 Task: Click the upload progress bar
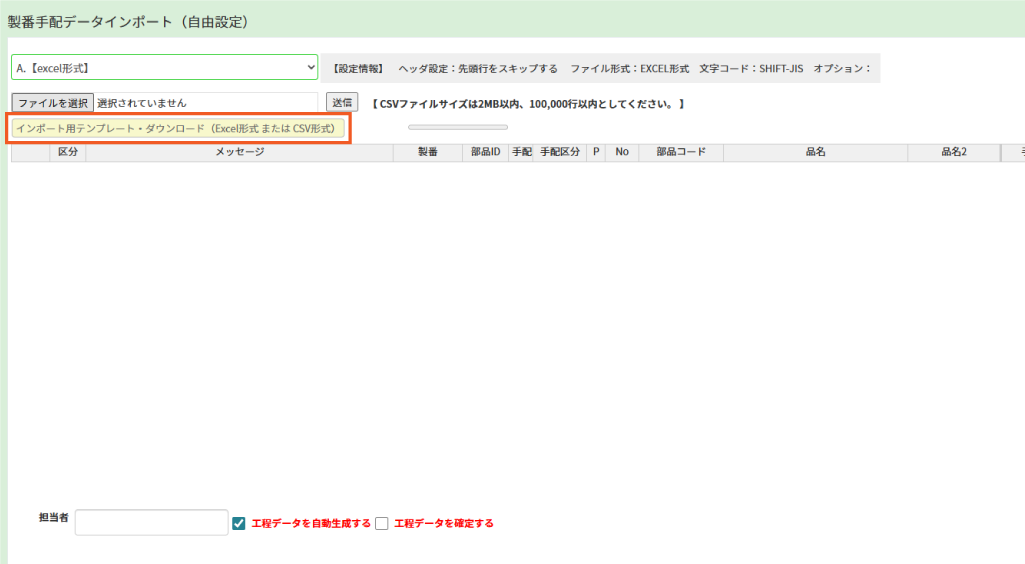tap(457, 127)
